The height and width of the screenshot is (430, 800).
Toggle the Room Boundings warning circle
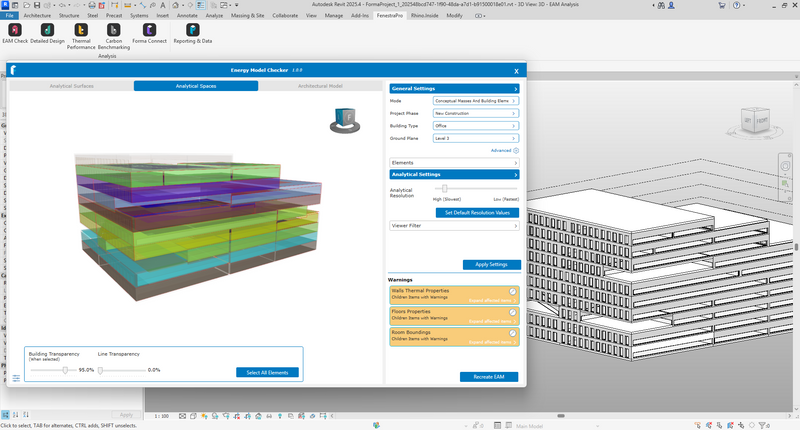click(x=512, y=333)
